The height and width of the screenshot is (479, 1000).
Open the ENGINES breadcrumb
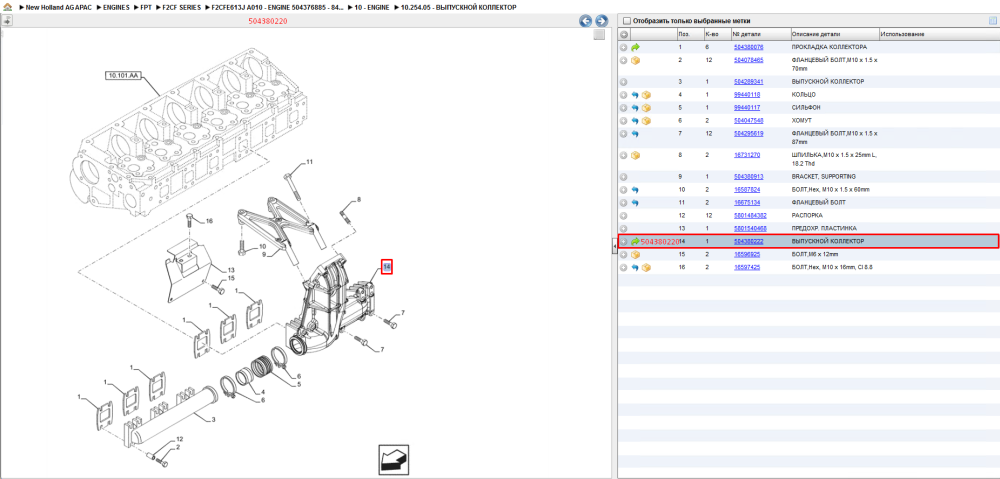click(116, 7)
